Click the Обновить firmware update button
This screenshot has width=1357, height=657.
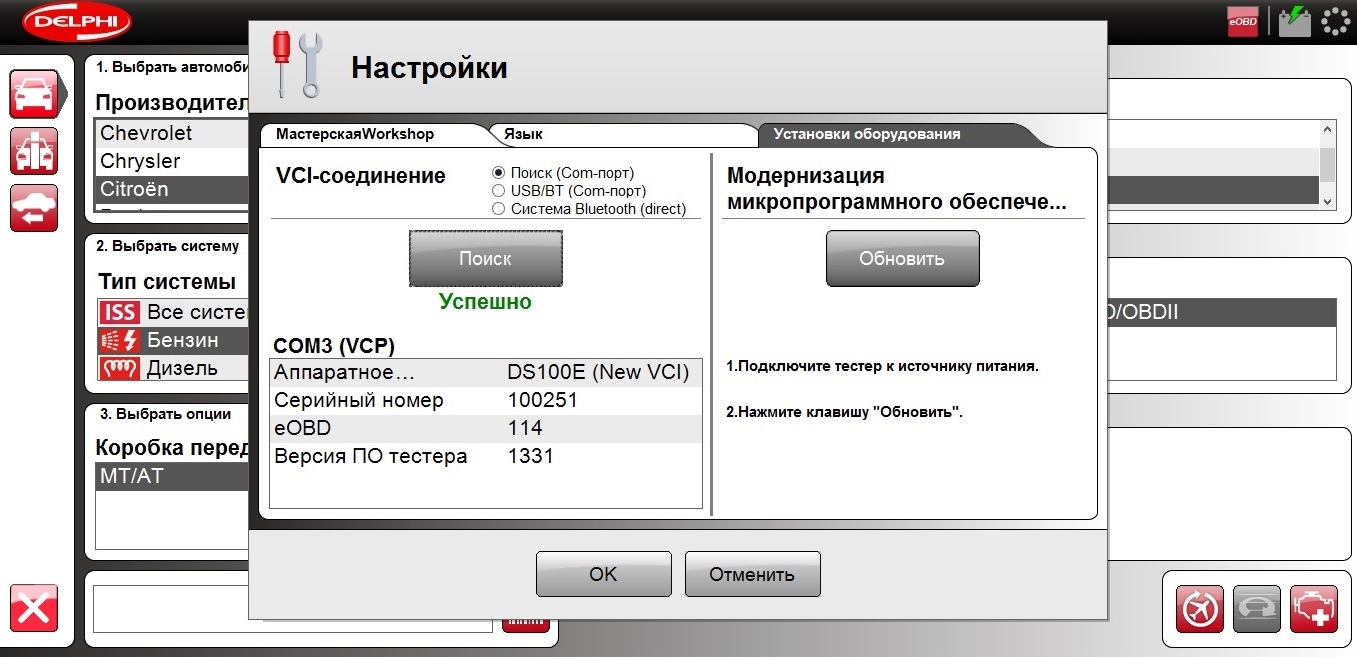902,258
